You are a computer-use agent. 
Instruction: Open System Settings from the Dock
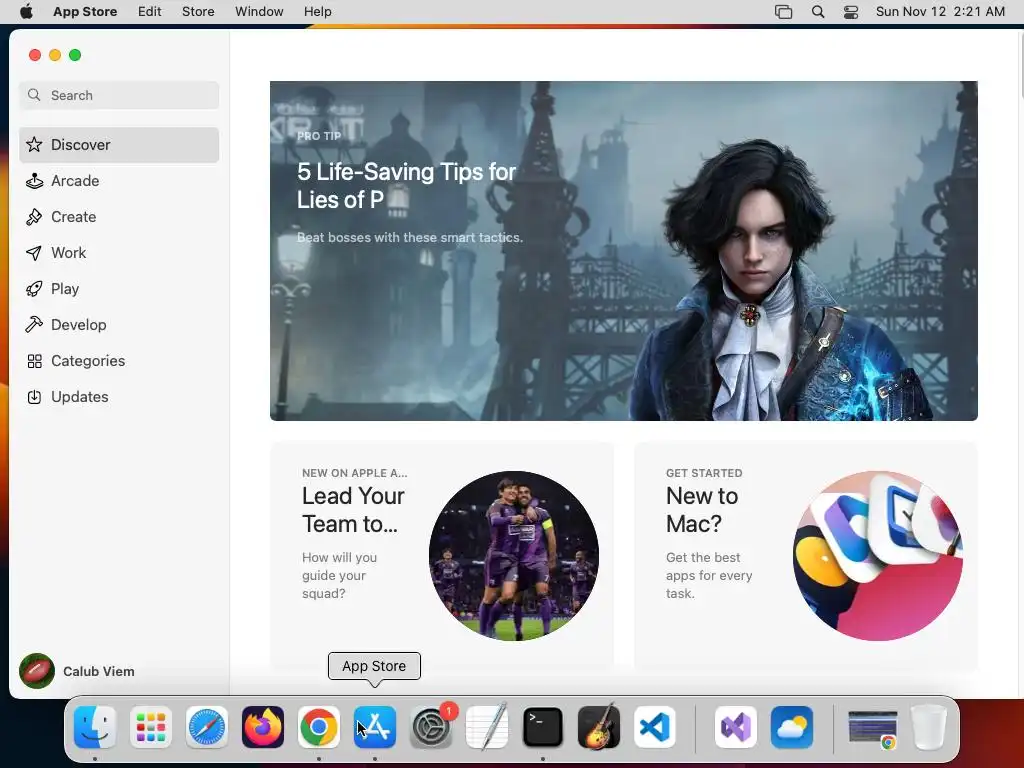[x=431, y=727]
